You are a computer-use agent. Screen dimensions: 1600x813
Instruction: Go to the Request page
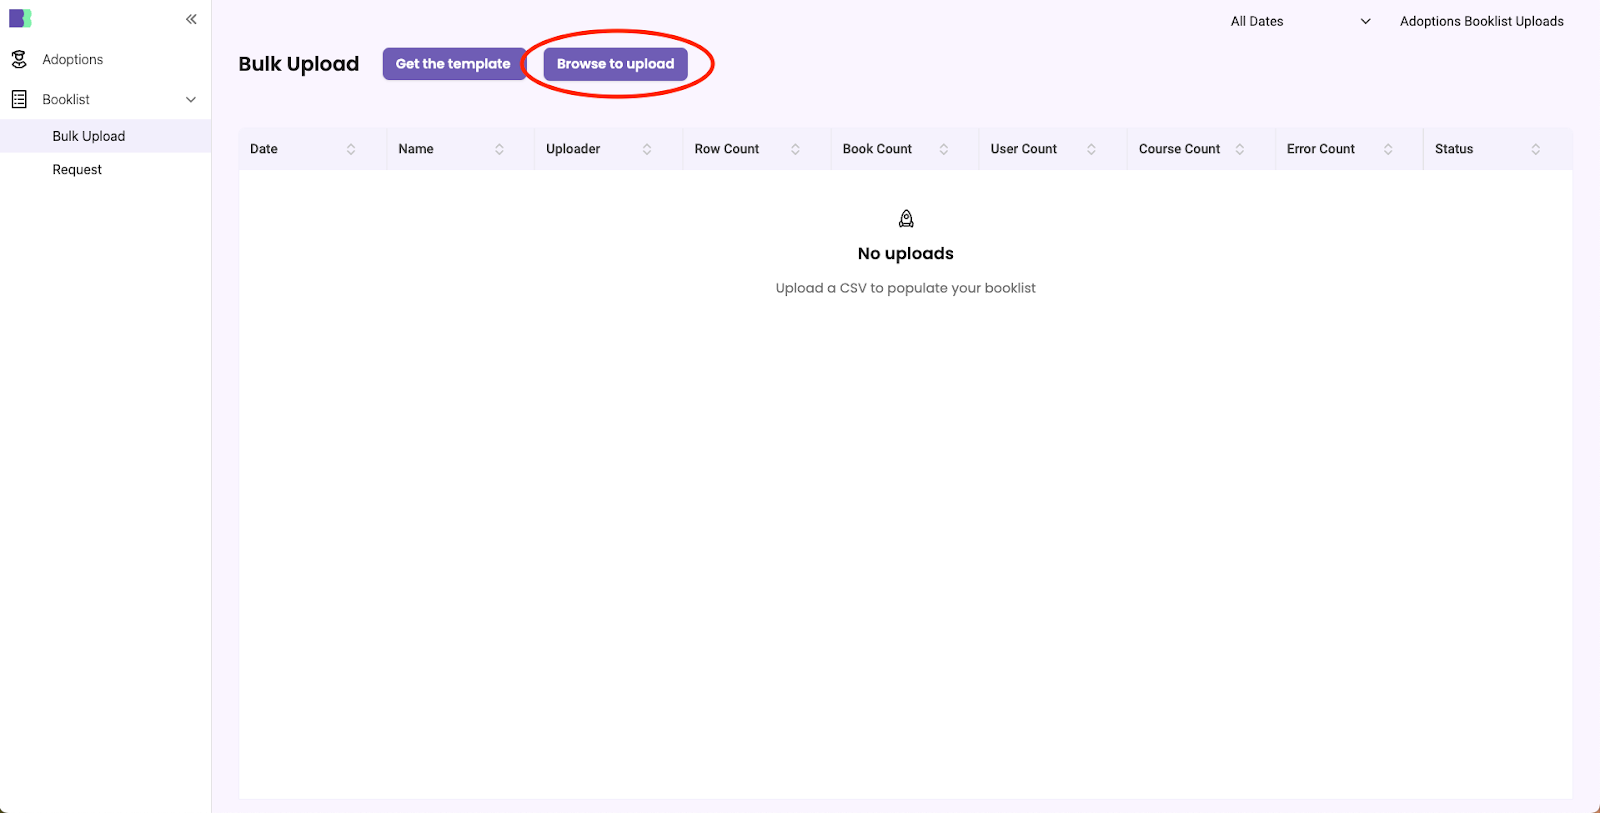[77, 170]
